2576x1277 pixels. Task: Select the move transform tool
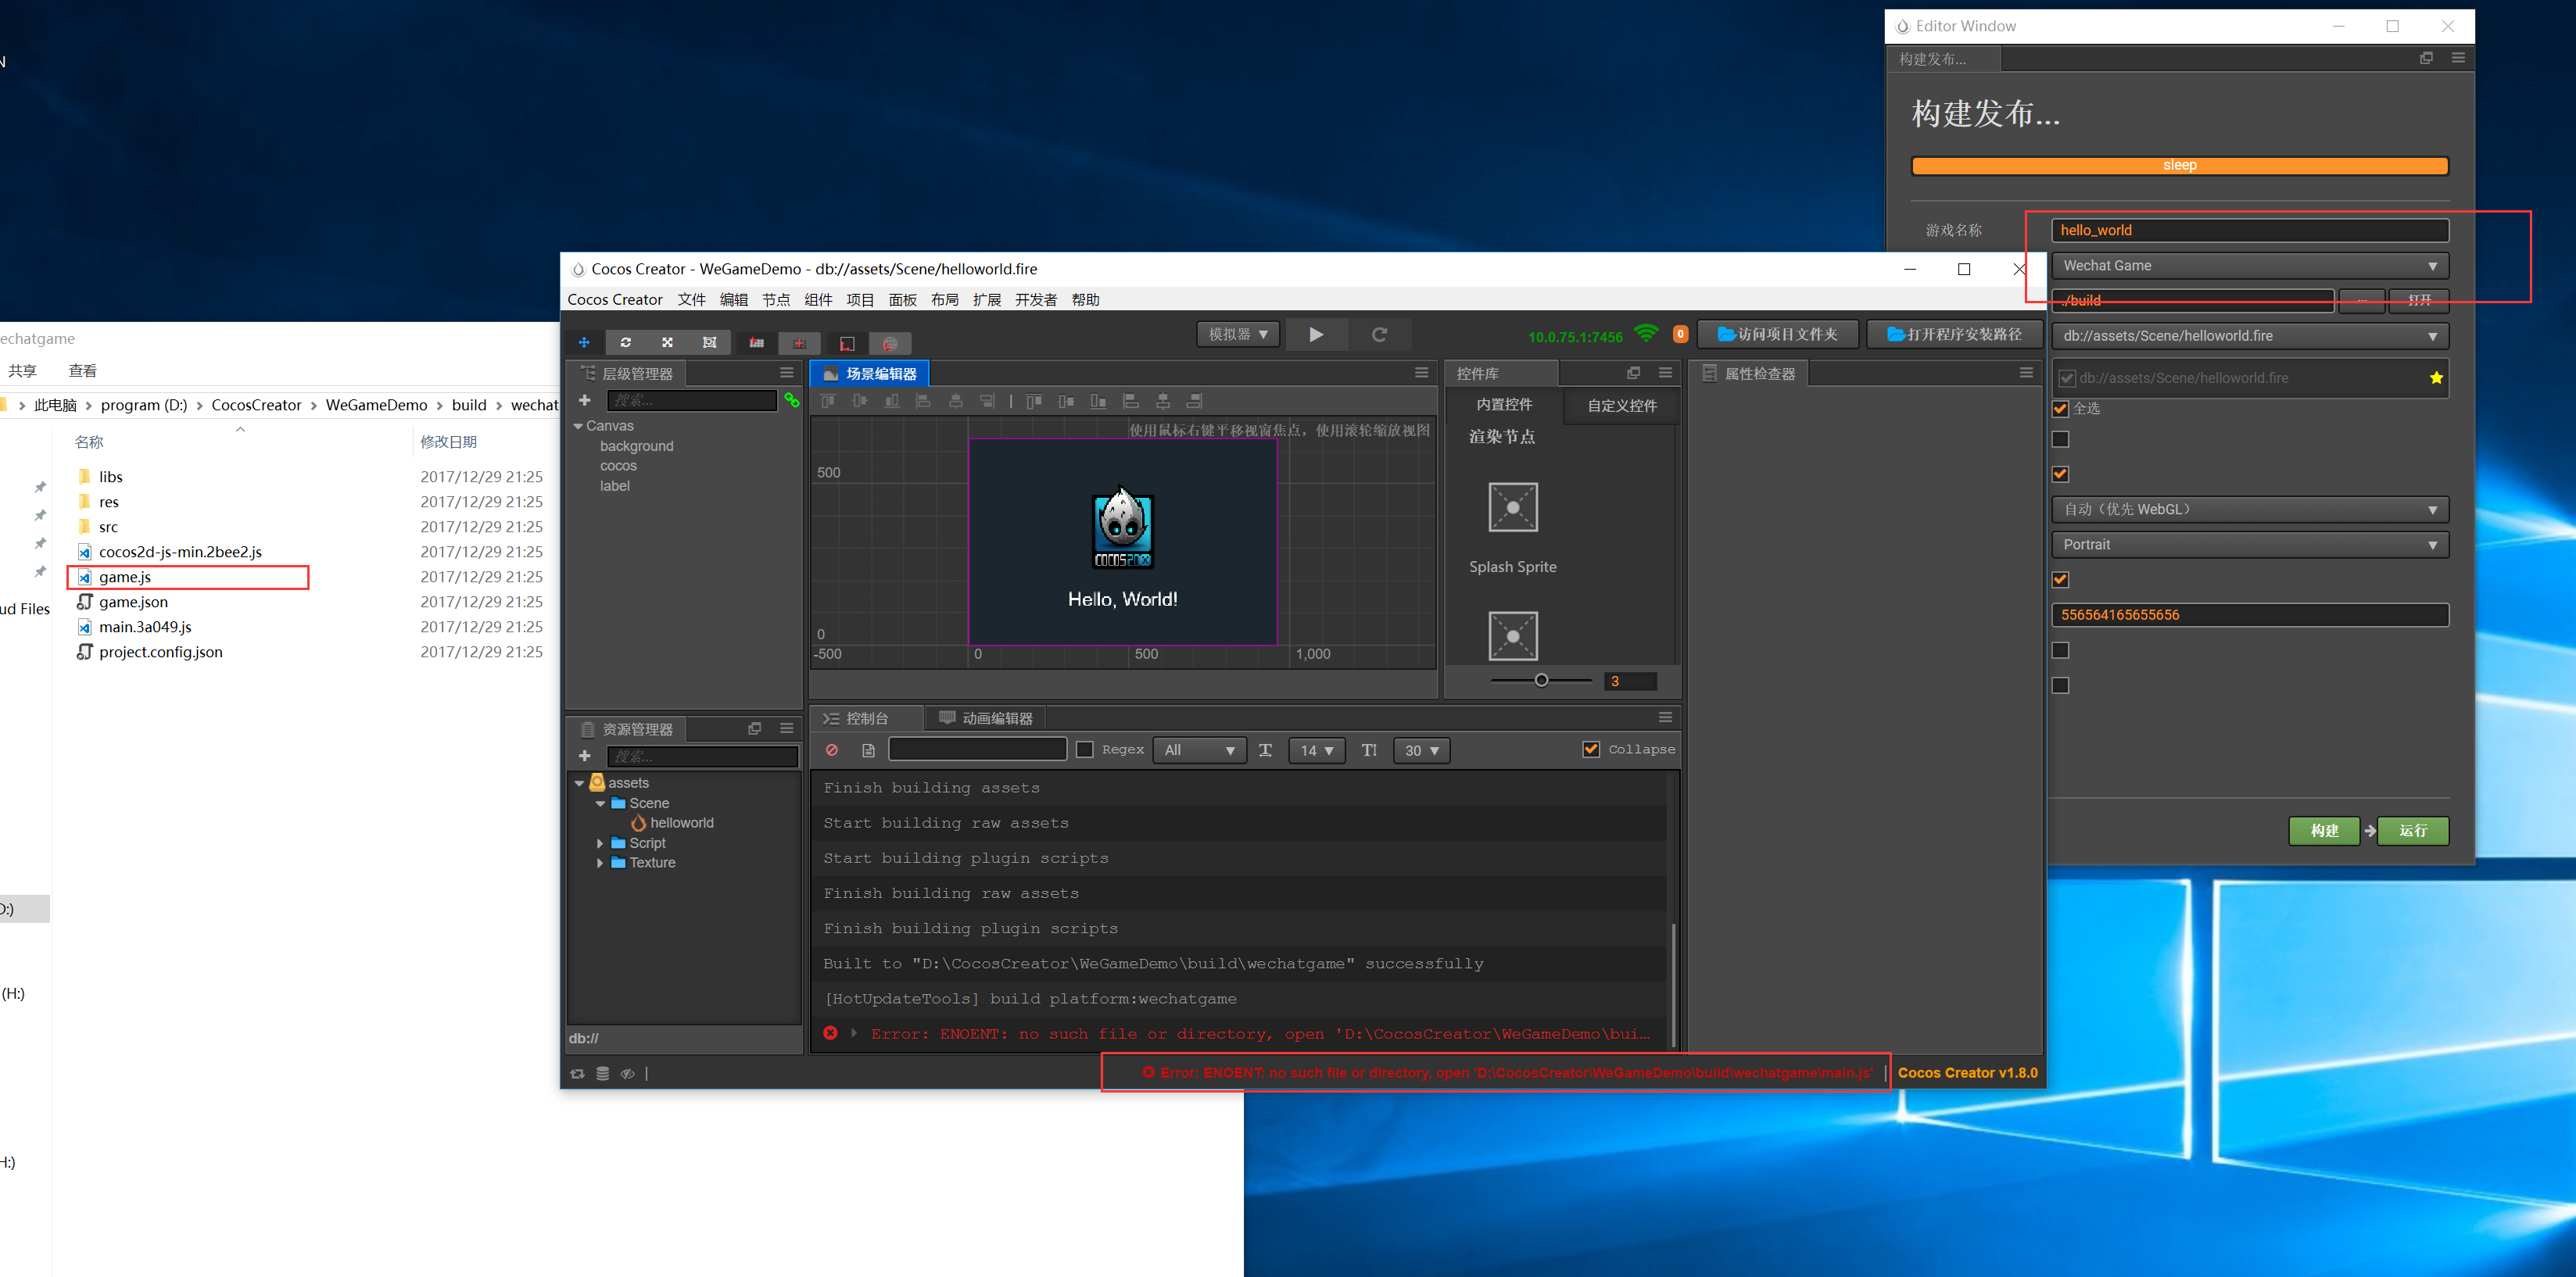click(x=584, y=343)
